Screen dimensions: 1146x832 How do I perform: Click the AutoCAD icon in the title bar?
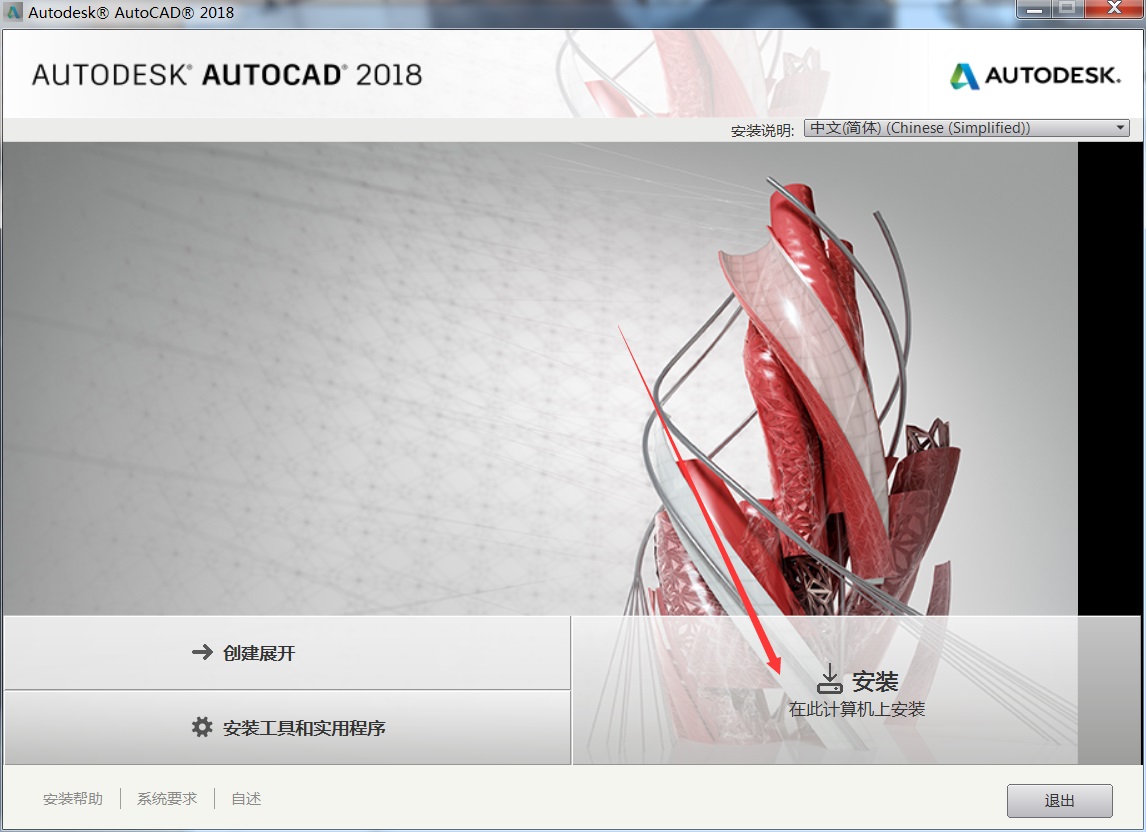pyautogui.click(x=14, y=12)
